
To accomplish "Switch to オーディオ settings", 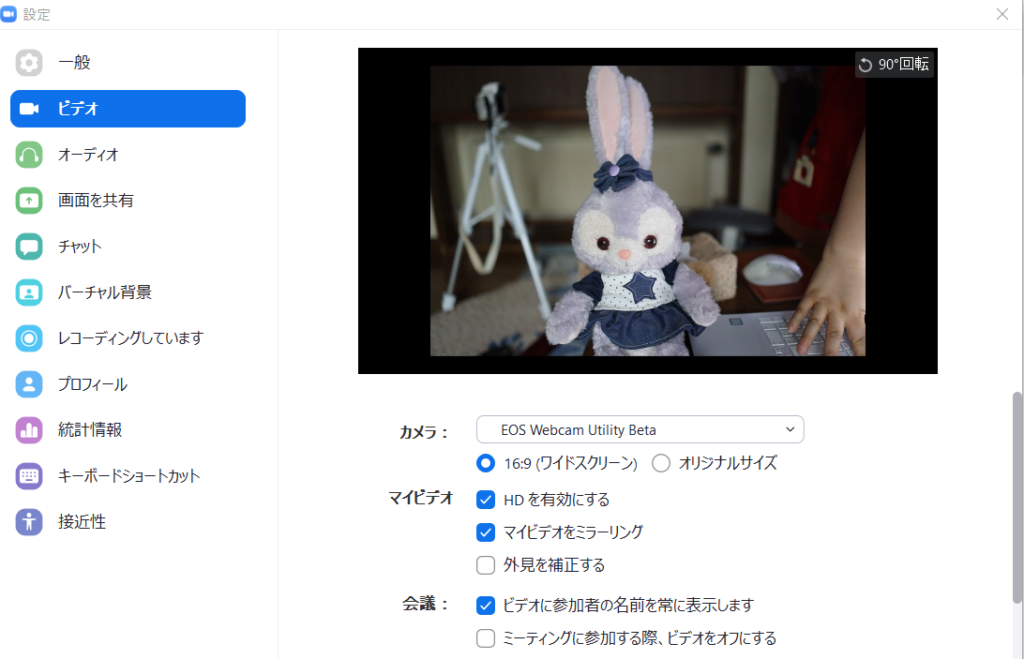I will point(128,155).
